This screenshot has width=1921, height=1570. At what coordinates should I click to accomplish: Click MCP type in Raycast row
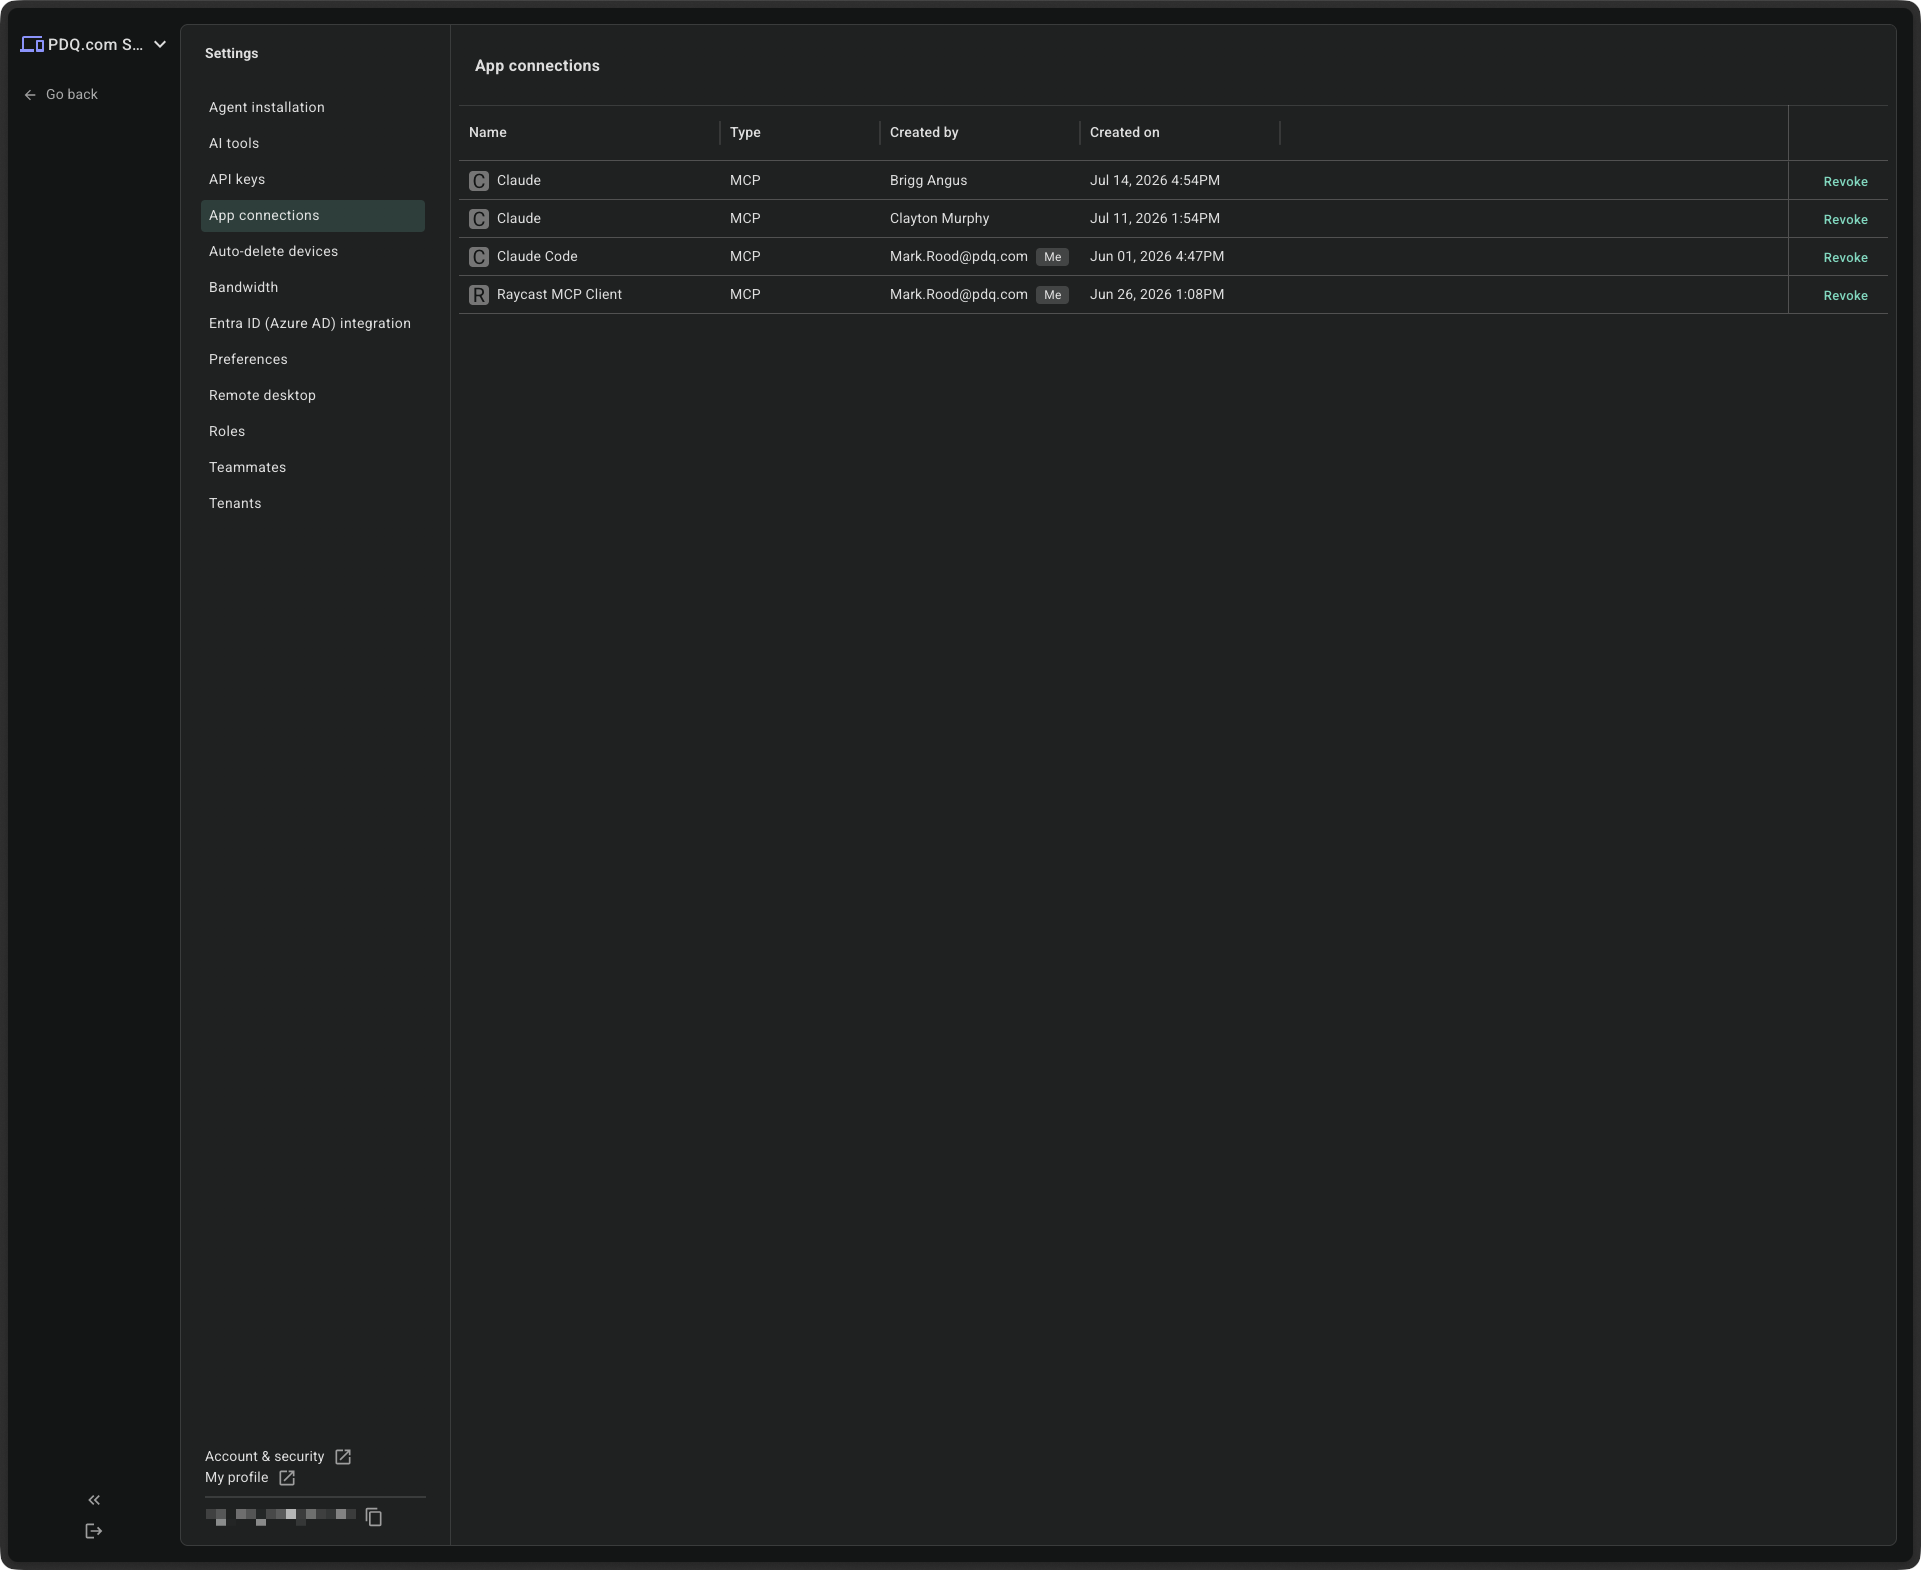745,295
